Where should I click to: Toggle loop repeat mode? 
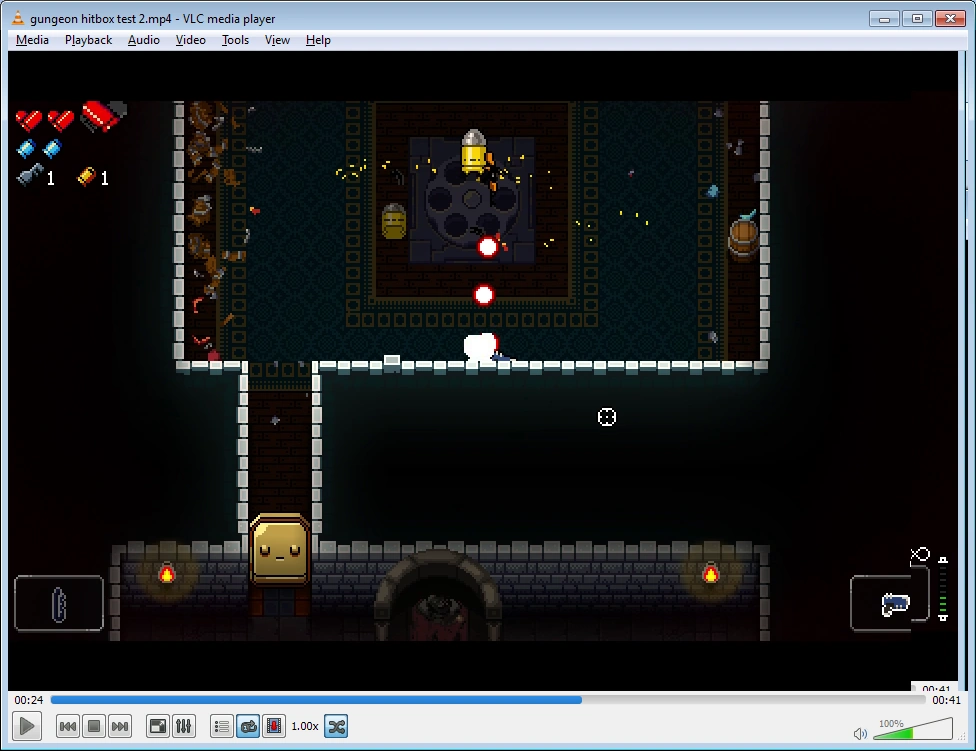(248, 726)
